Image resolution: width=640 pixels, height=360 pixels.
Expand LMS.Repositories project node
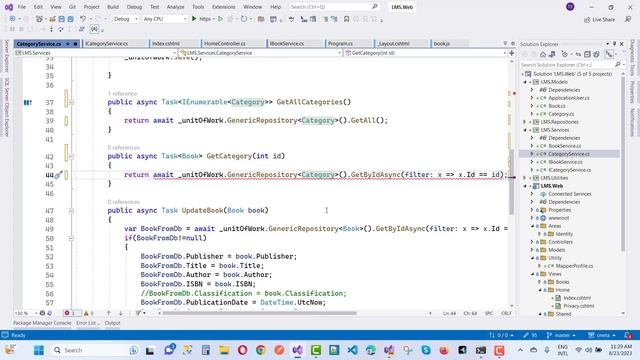click(x=525, y=122)
